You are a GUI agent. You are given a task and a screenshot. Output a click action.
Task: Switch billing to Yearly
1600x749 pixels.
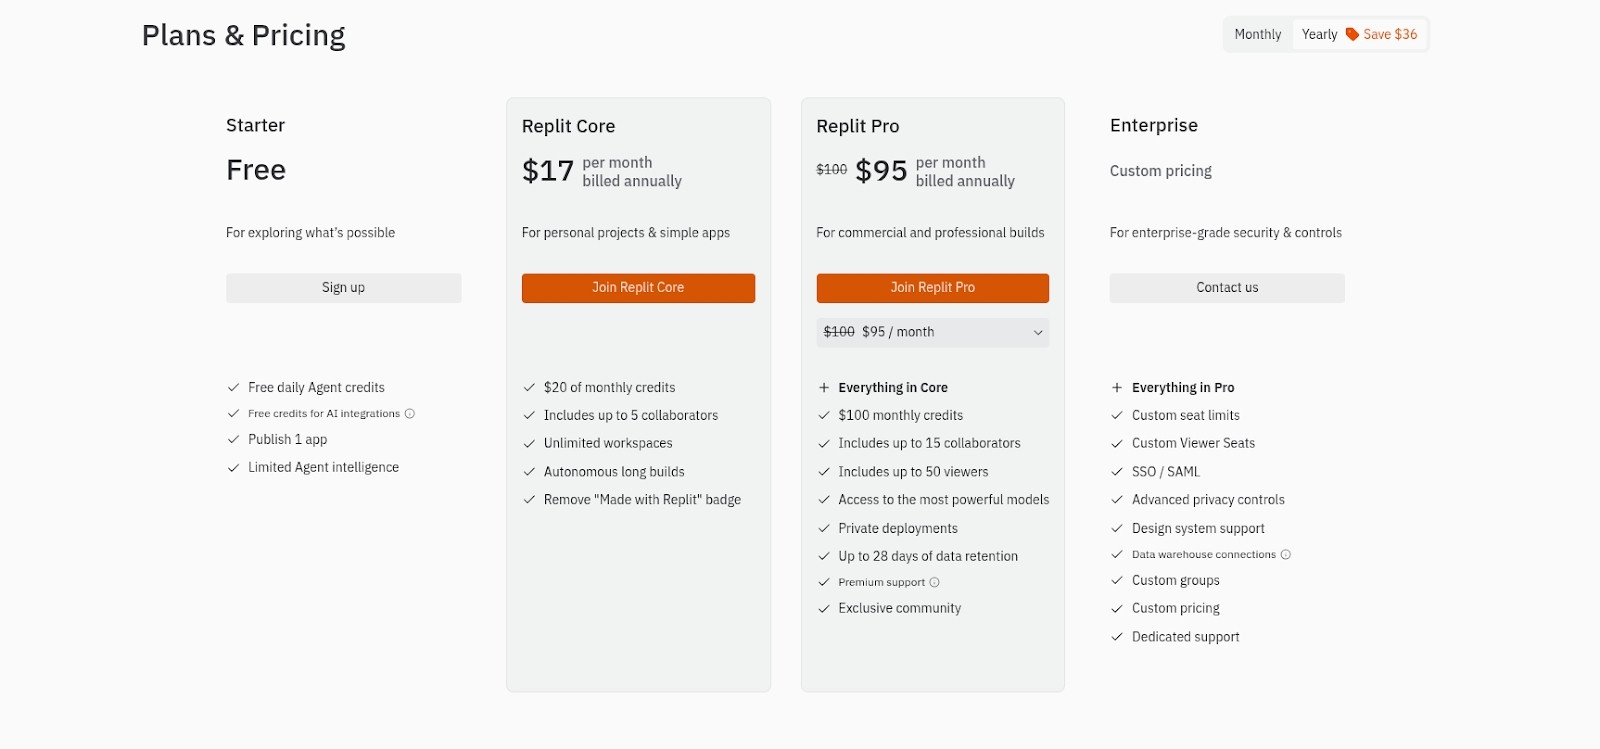pos(1319,34)
